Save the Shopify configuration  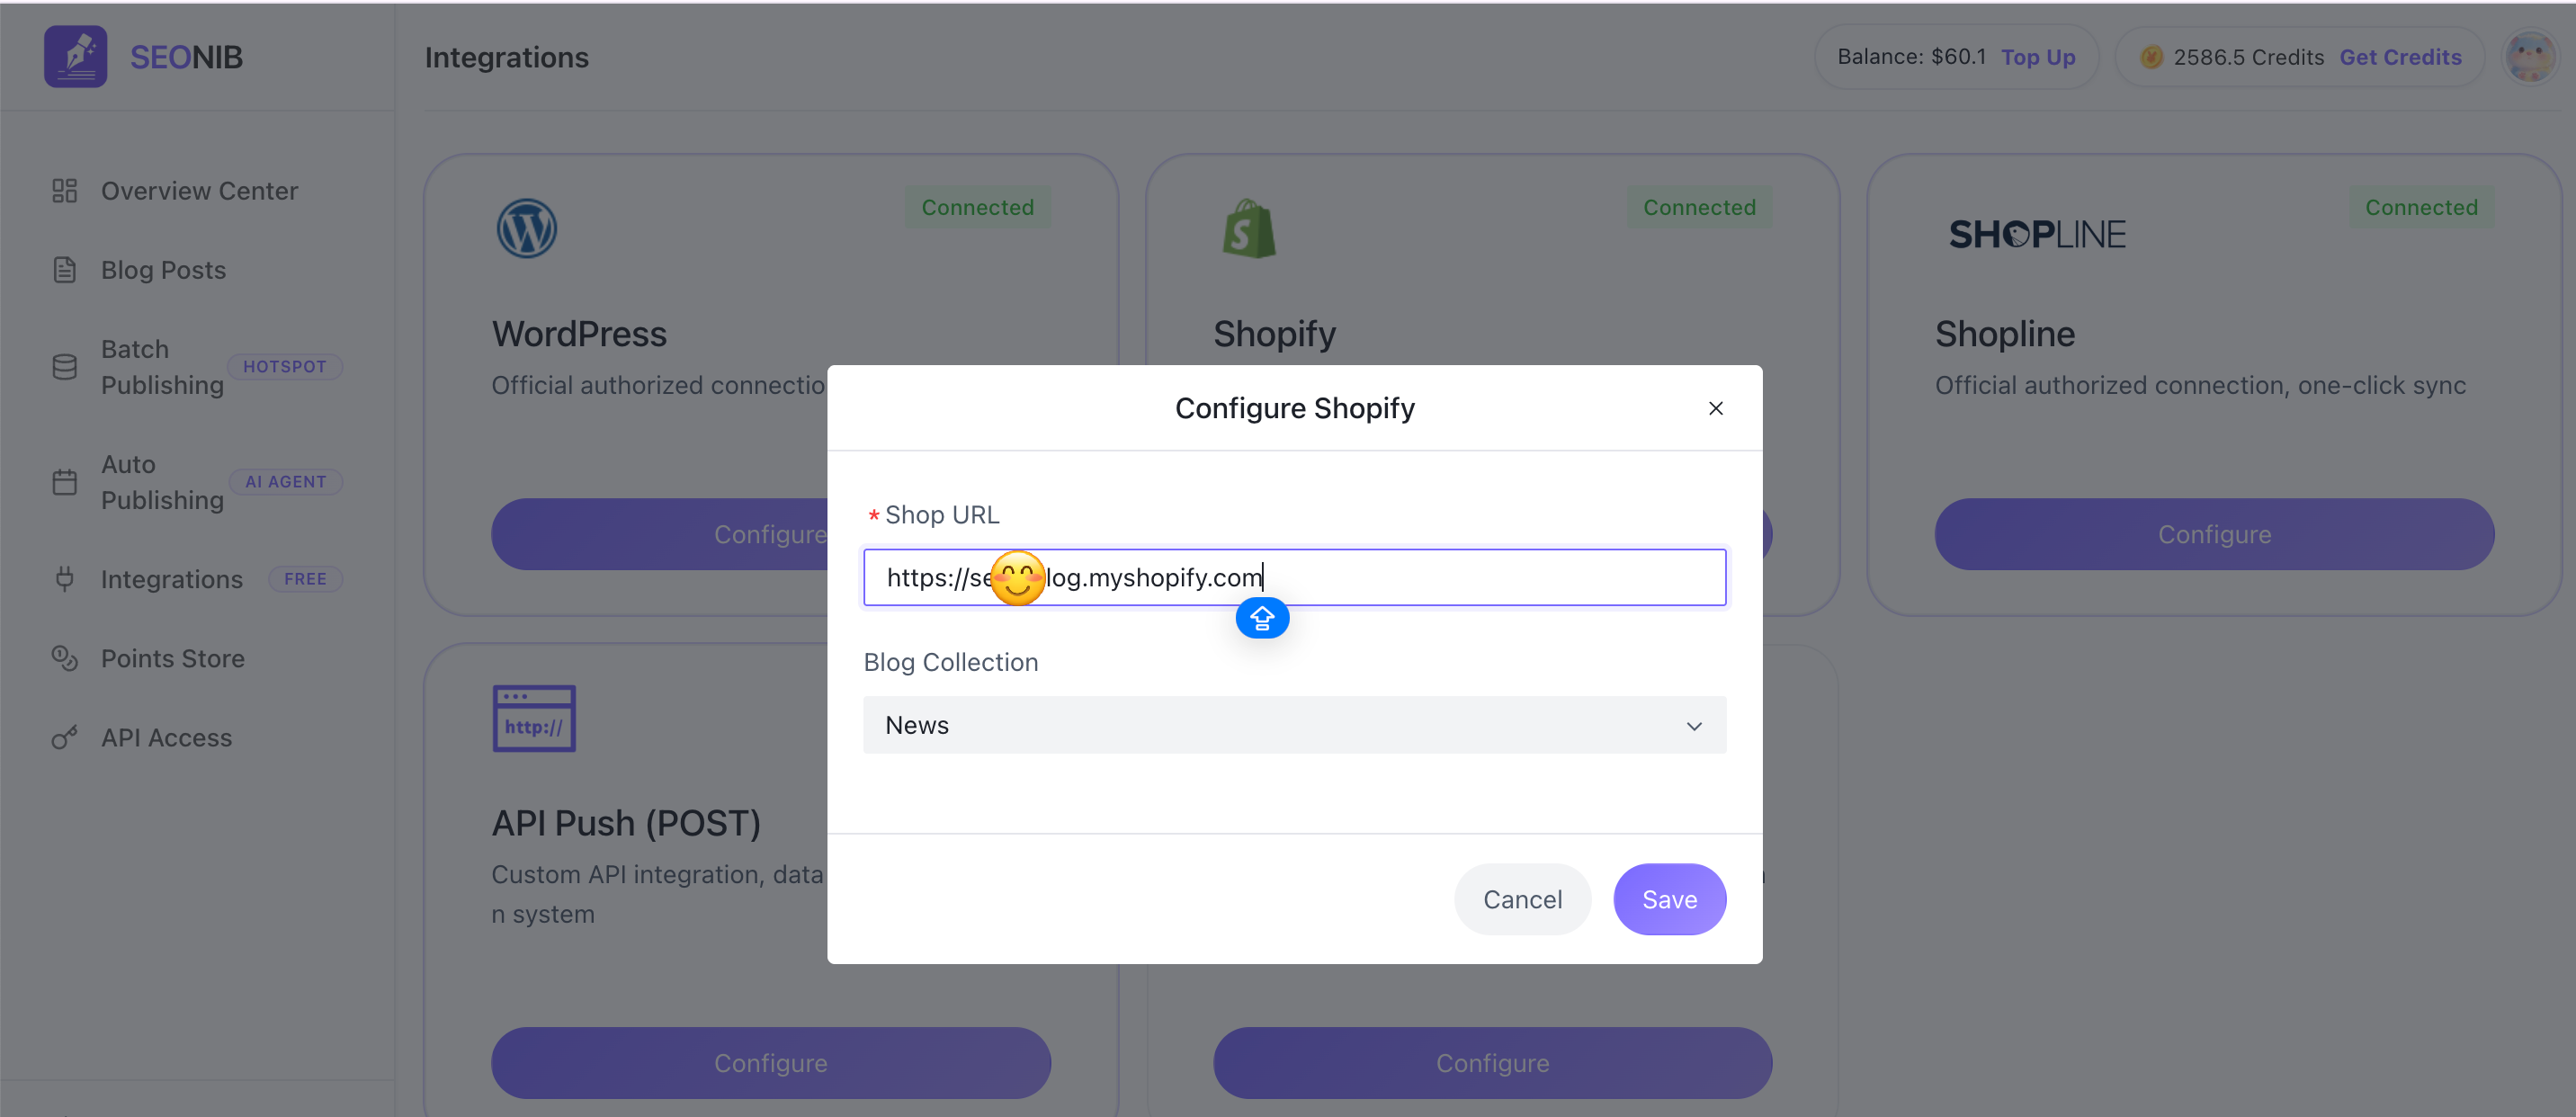(1668, 899)
